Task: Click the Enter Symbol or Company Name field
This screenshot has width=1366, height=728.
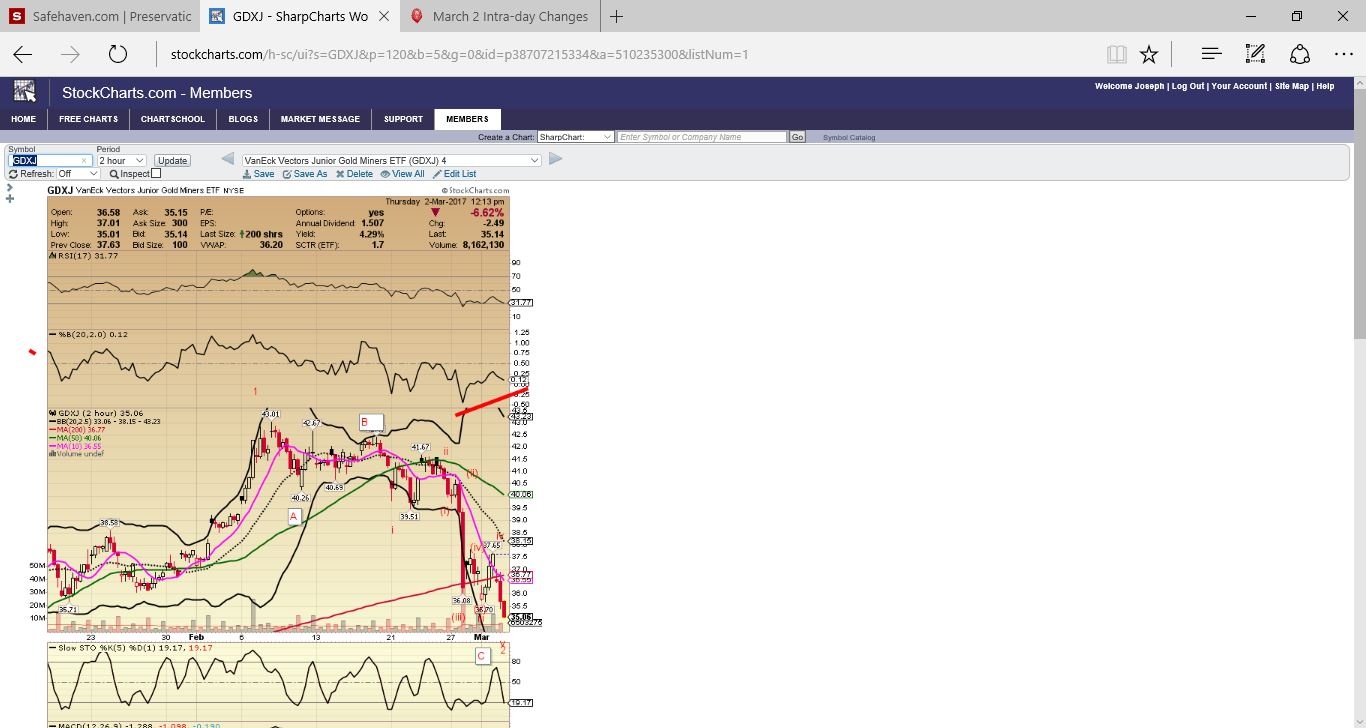Action: (x=701, y=137)
